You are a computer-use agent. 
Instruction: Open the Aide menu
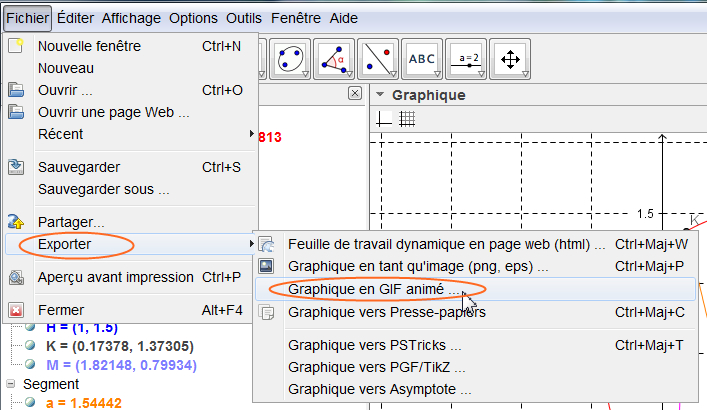click(x=344, y=18)
